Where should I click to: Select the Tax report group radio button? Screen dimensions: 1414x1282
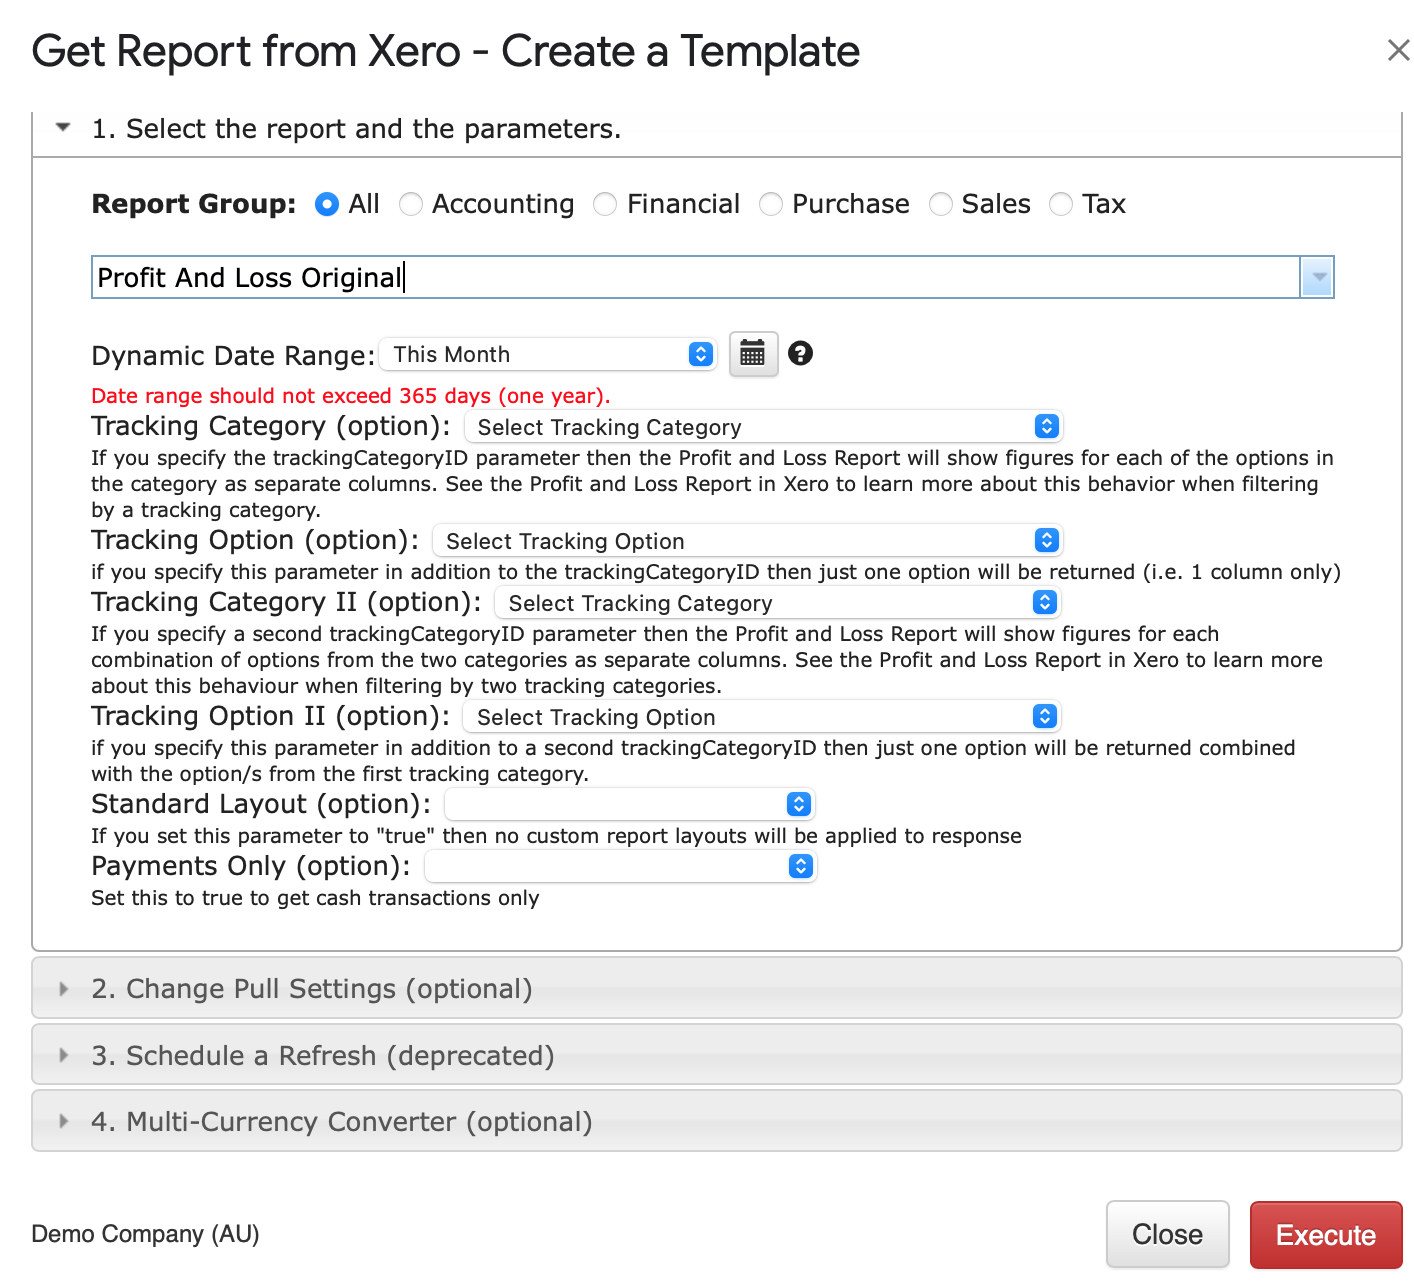click(1061, 204)
